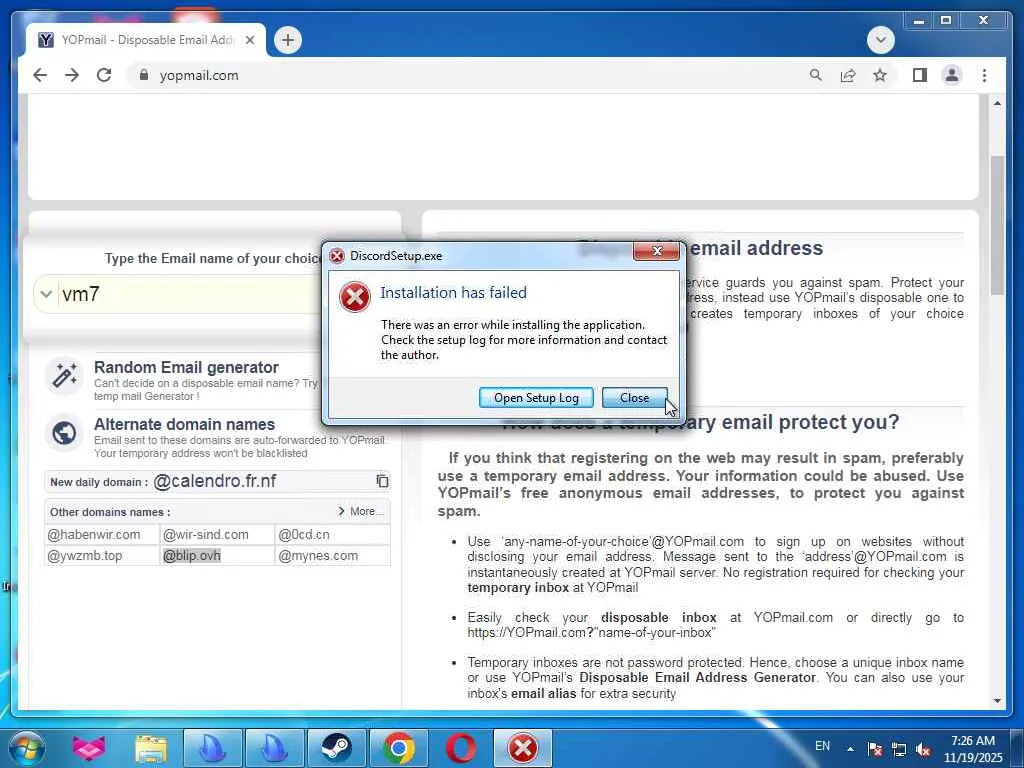The height and width of the screenshot is (768, 1024).
Task: Click the EN language indicator
Action: click(822, 746)
